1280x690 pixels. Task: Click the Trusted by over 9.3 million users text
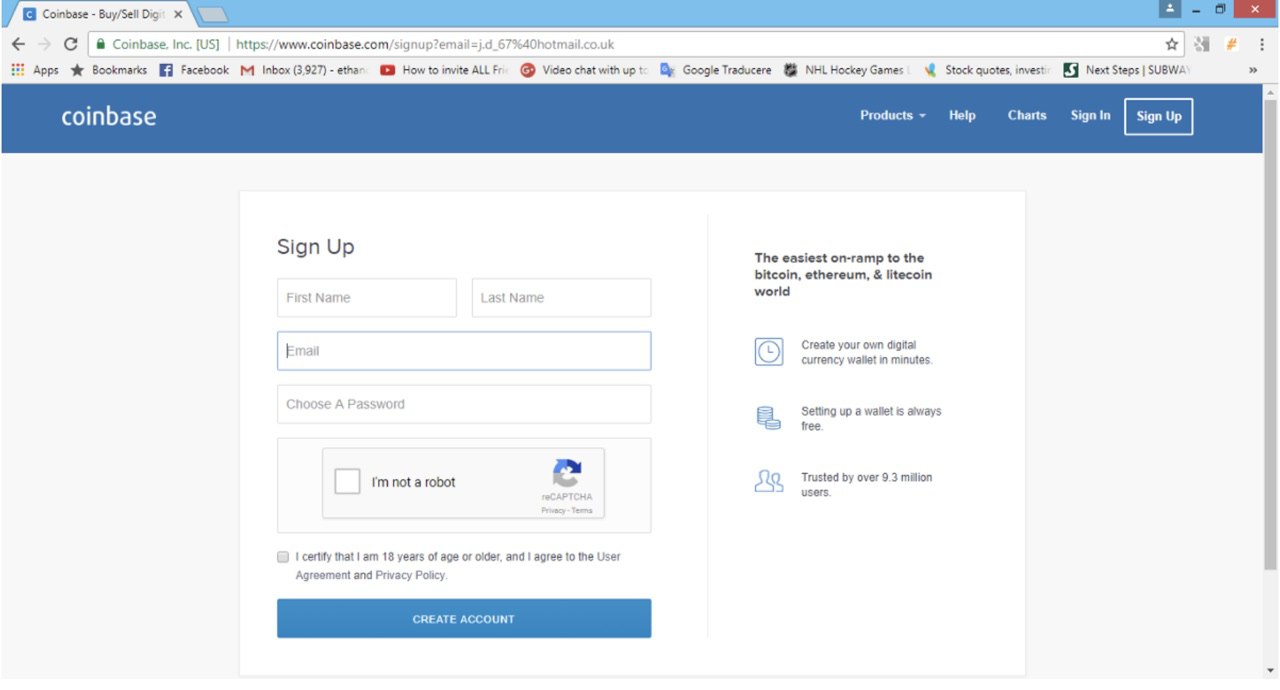point(867,485)
